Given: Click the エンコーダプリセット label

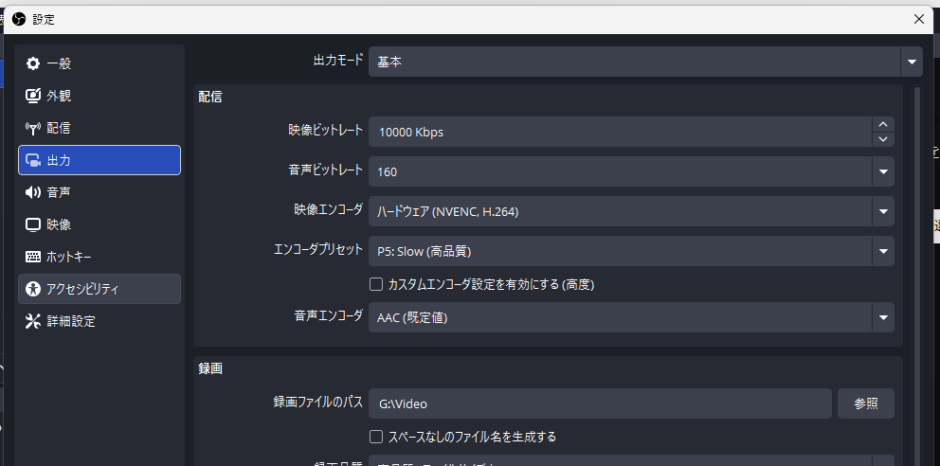Looking at the screenshot, I should click(318, 249).
